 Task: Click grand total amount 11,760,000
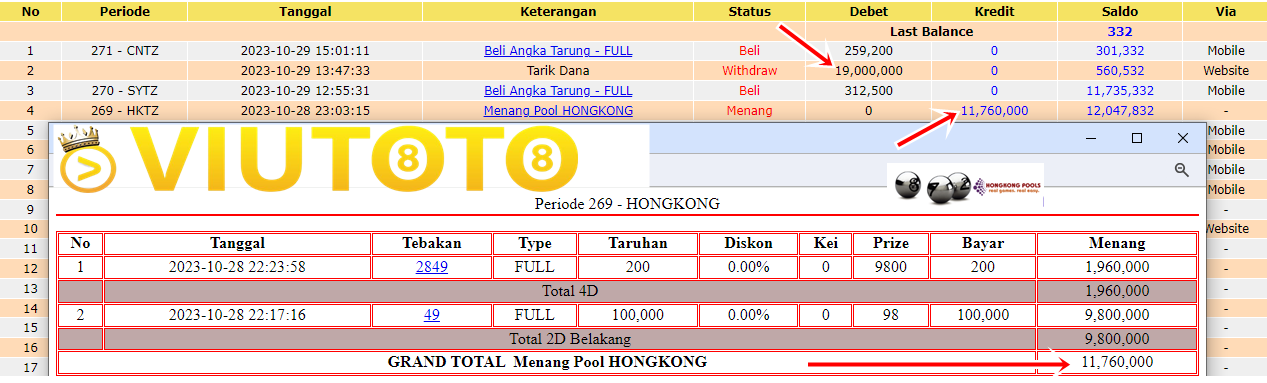tap(1117, 362)
